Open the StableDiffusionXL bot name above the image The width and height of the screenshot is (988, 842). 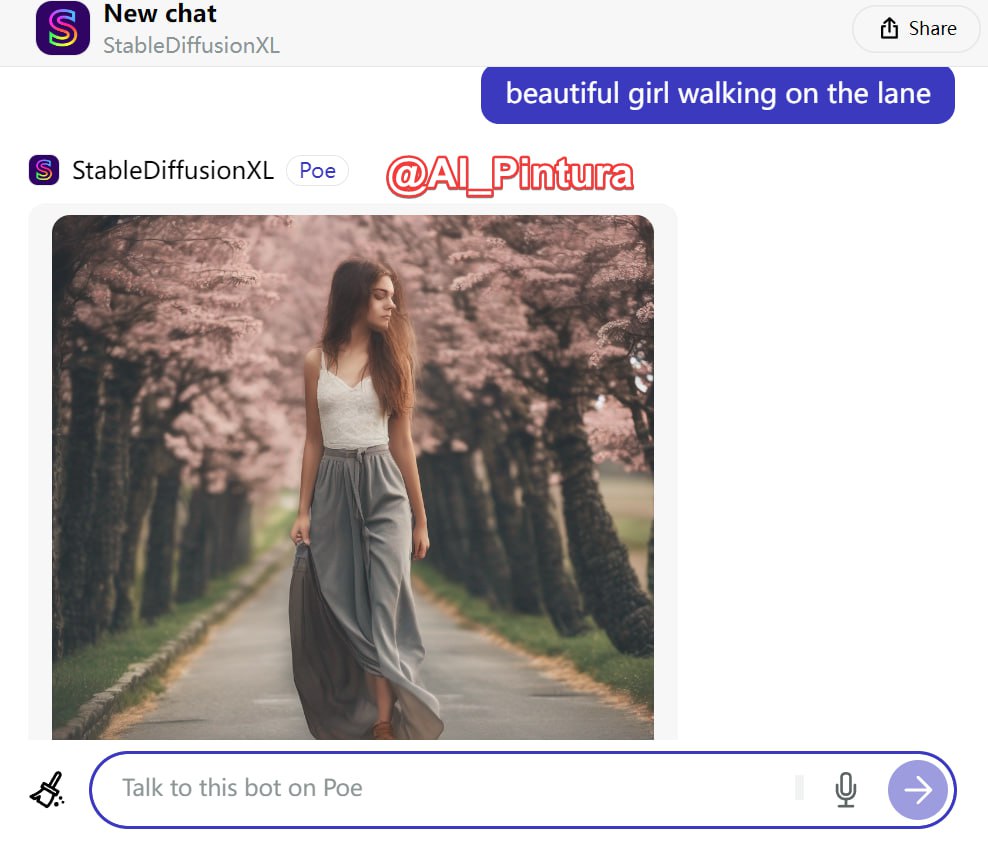coord(172,171)
